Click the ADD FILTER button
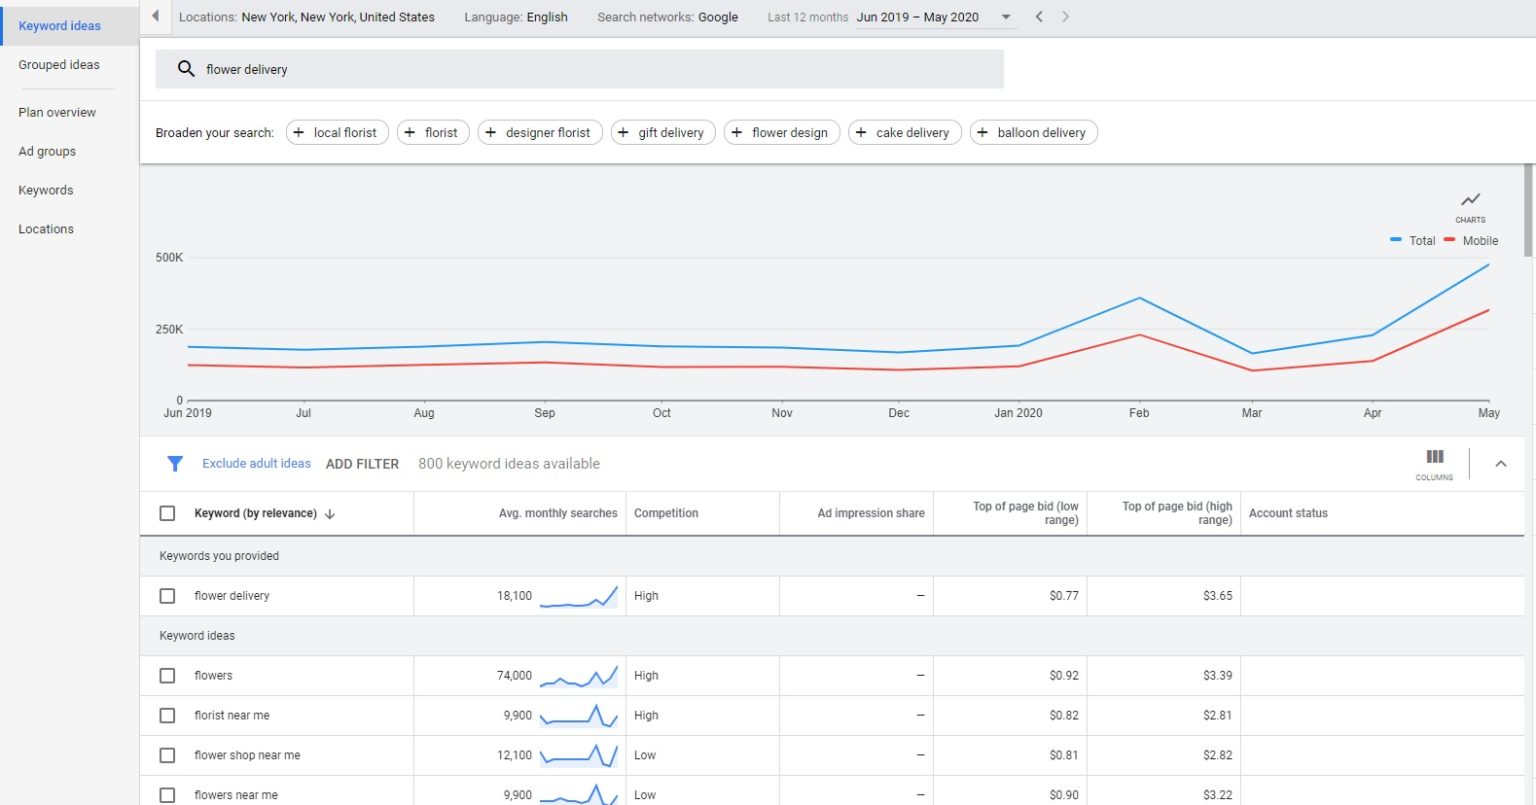Viewport: 1536px width, 805px height. click(x=362, y=463)
